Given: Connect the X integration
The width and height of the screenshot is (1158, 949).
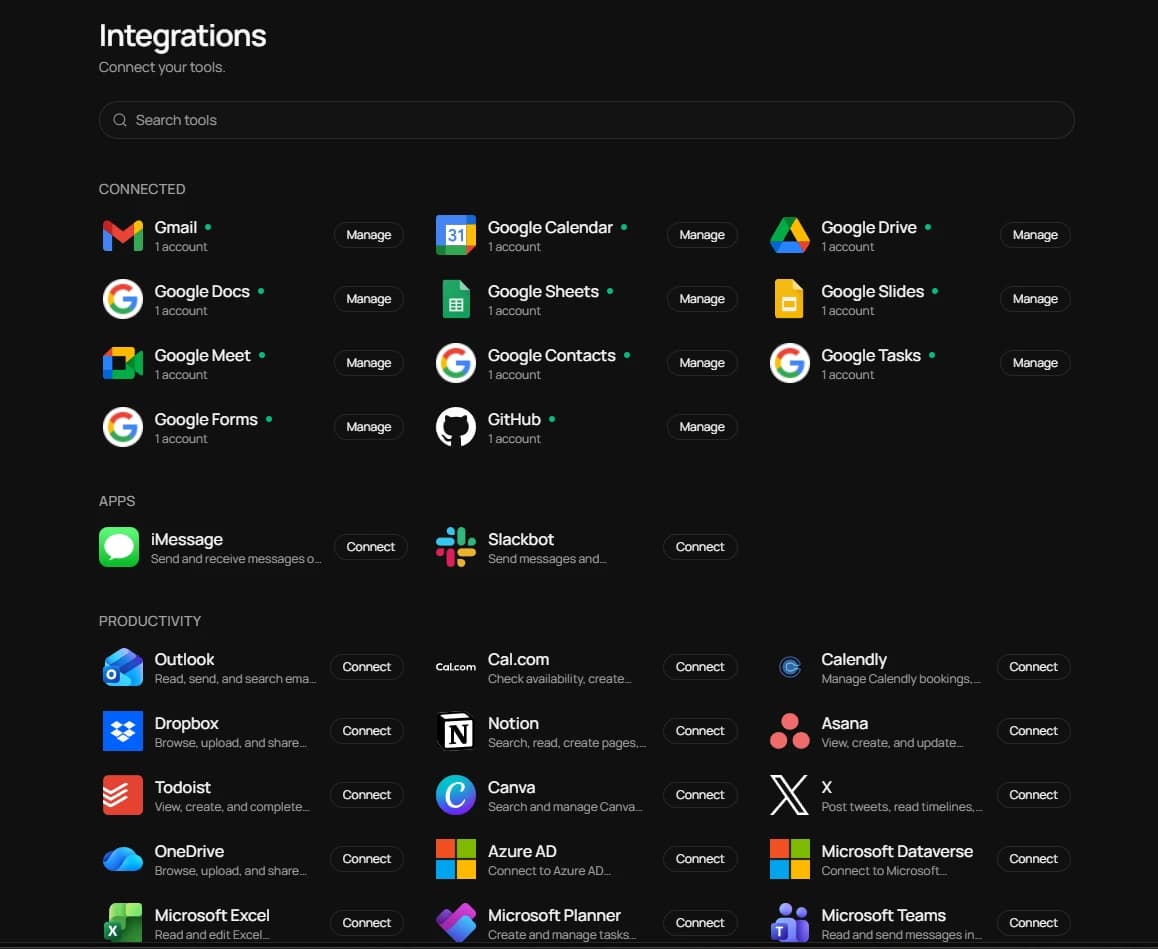Looking at the screenshot, I should 1033,795.
